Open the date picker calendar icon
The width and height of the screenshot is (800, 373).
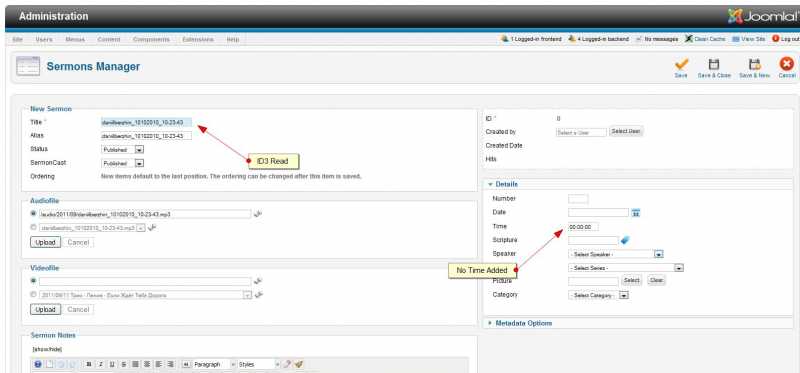[x=636, y=213]
